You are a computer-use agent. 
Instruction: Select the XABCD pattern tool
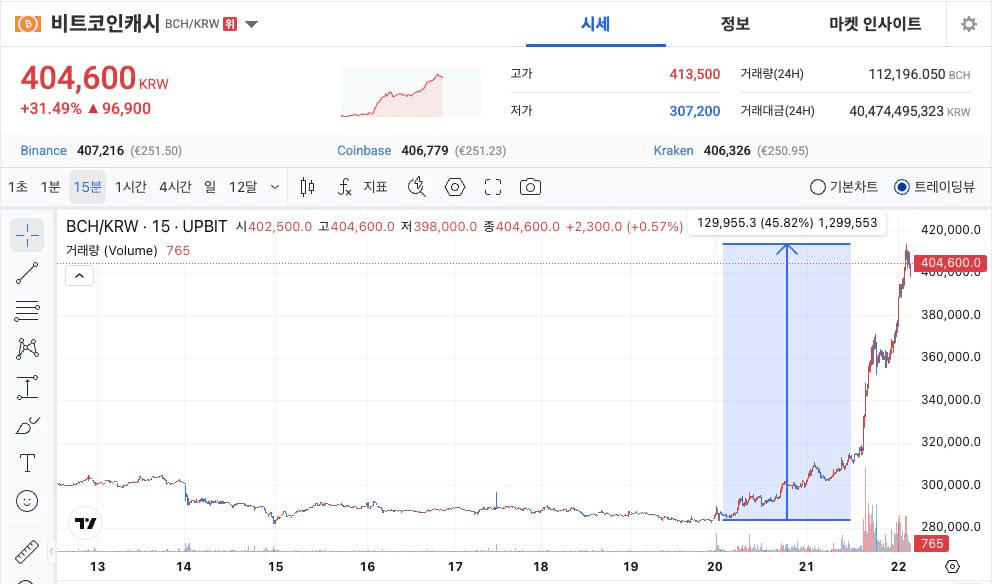point(27,349)
